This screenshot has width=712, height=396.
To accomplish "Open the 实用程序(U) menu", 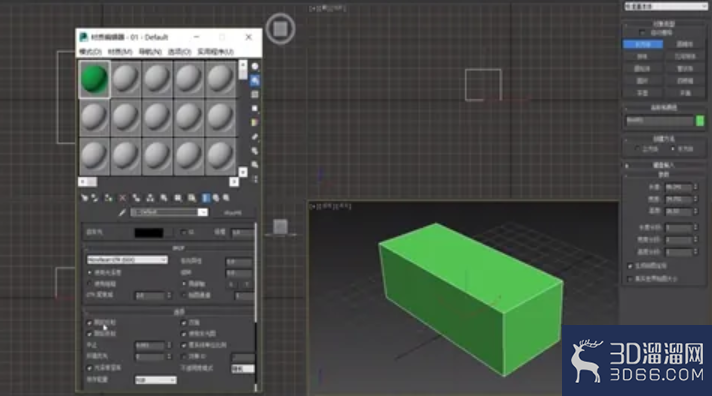I will 215,52.
